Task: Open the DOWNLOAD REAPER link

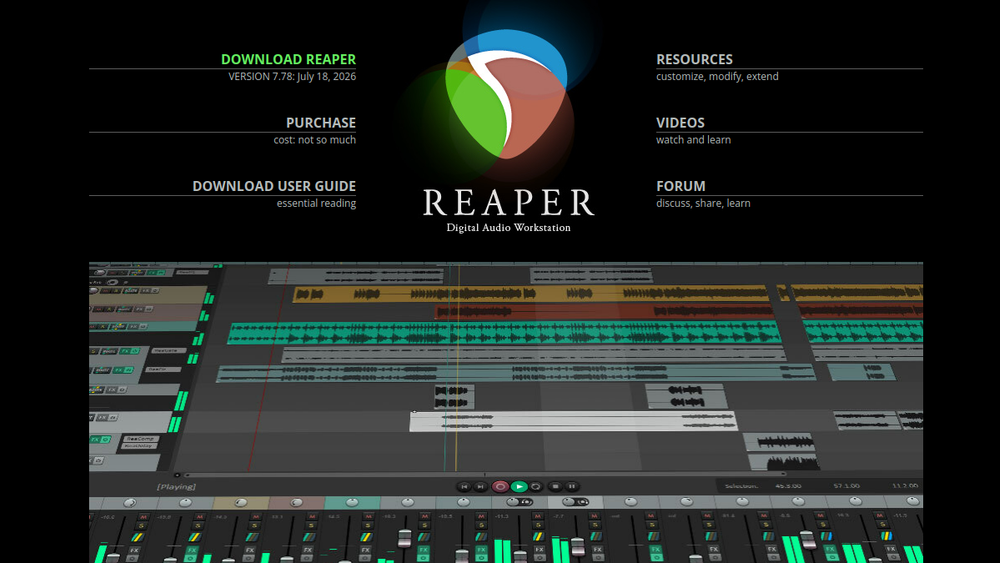Action: 288,59
